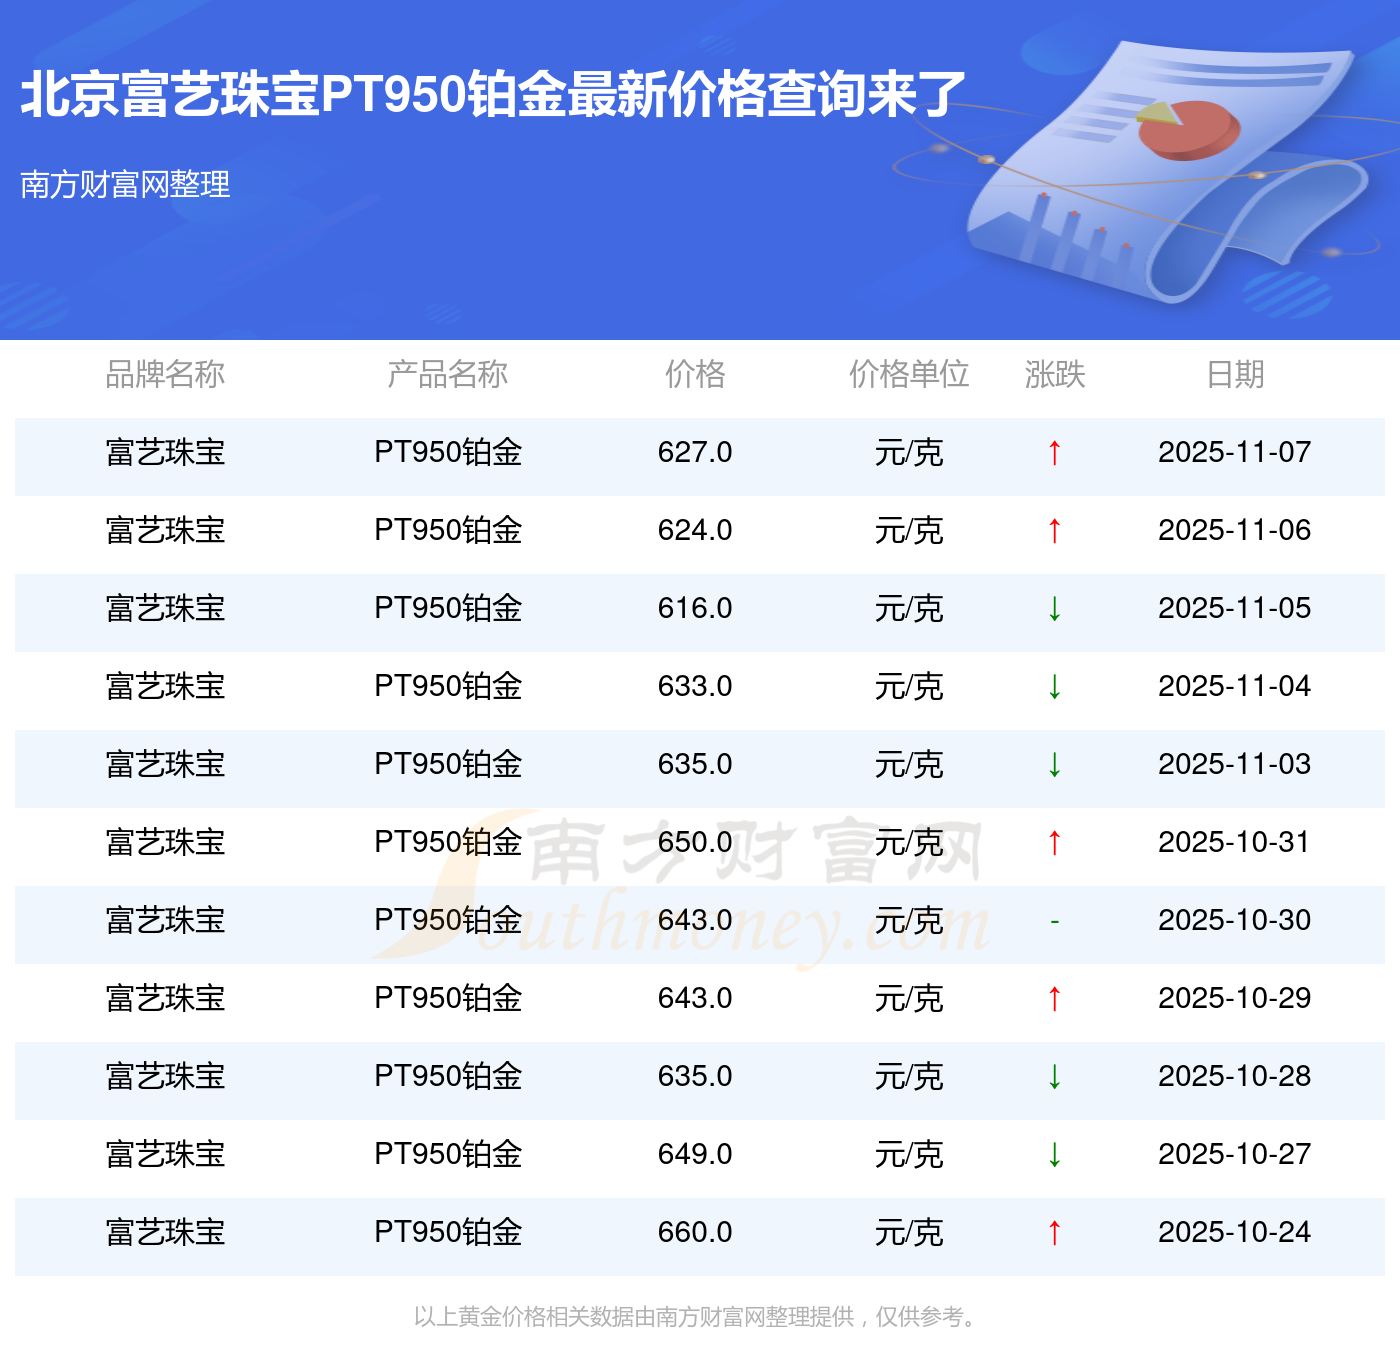Click the price 660.0
Image resolution: width=1400 pixels, height=1362 pixels.
[695, 1233]
